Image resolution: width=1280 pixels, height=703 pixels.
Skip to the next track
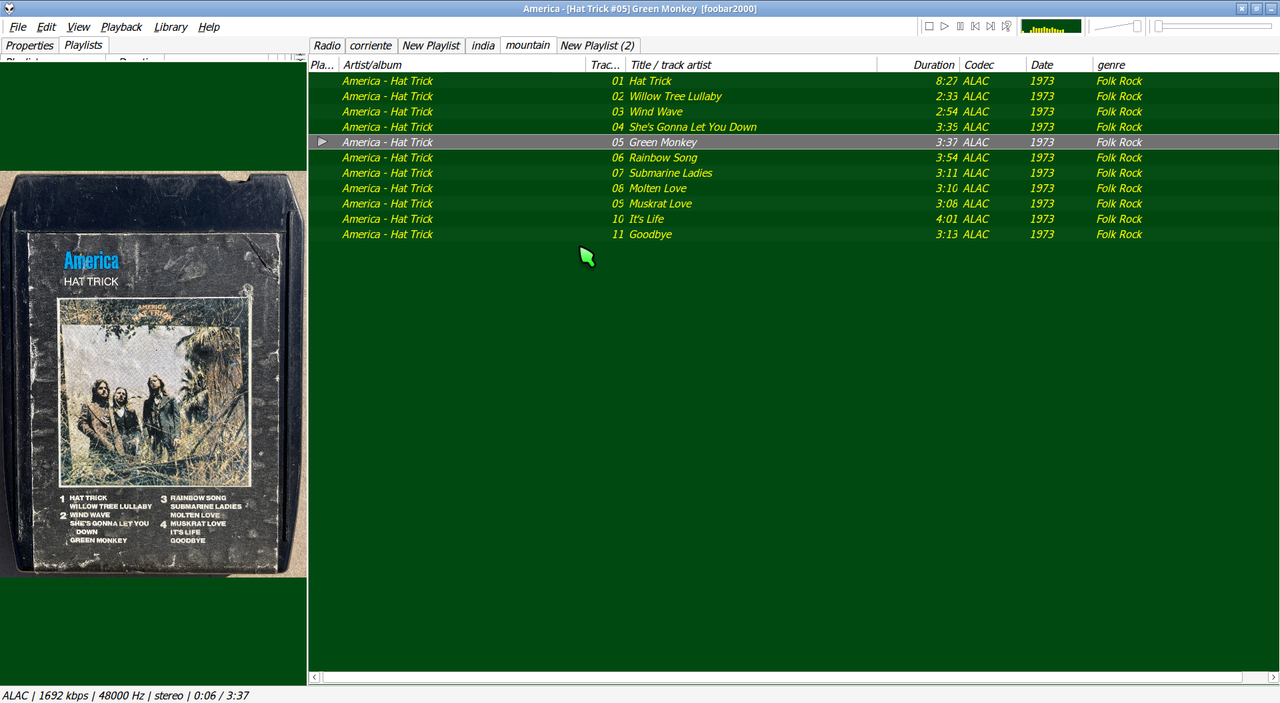coord(991,26)
